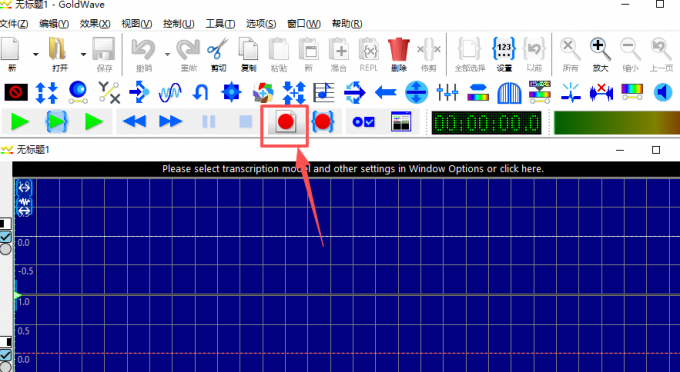The width and height of the screenshot is (680, 372).
Task: Open the equalizer sliders effect icon
Action: (447, 92)
